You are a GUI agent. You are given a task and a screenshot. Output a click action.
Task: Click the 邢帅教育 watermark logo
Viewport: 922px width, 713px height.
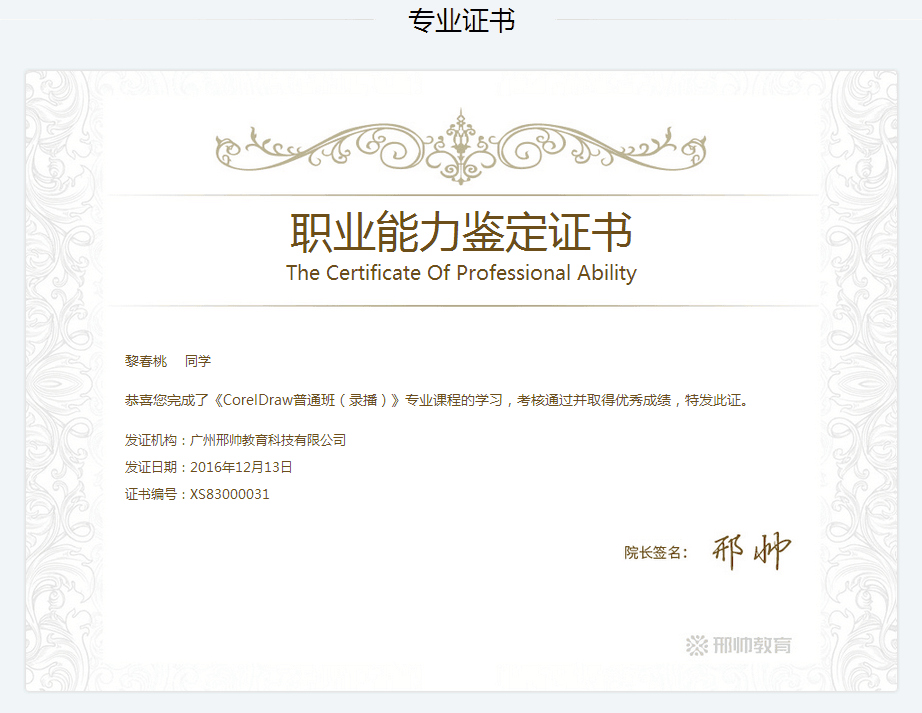[739, 645]
